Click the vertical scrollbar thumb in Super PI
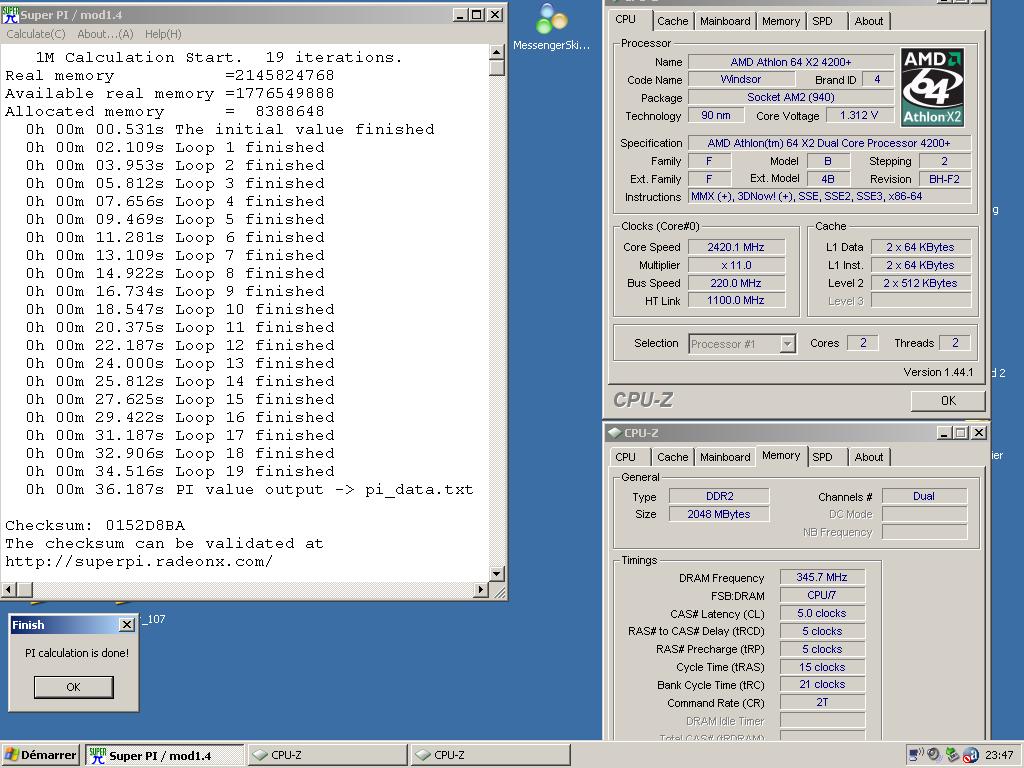The image size is (1024, 768). point(497,67)
